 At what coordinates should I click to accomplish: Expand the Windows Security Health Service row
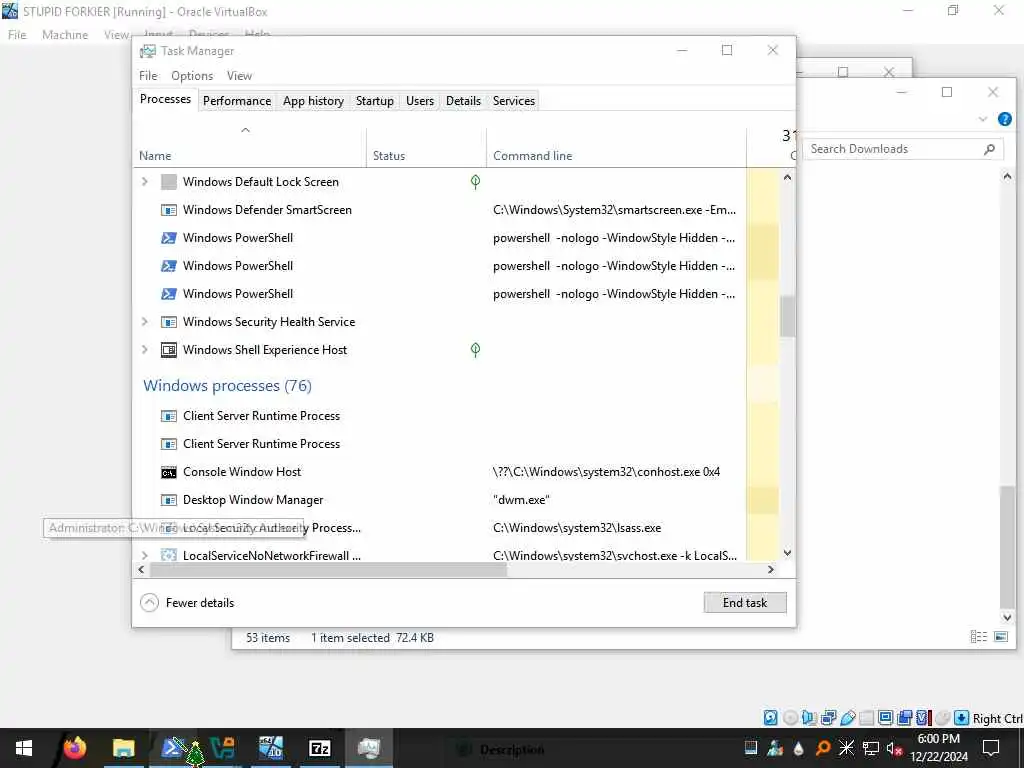[145, 322]
